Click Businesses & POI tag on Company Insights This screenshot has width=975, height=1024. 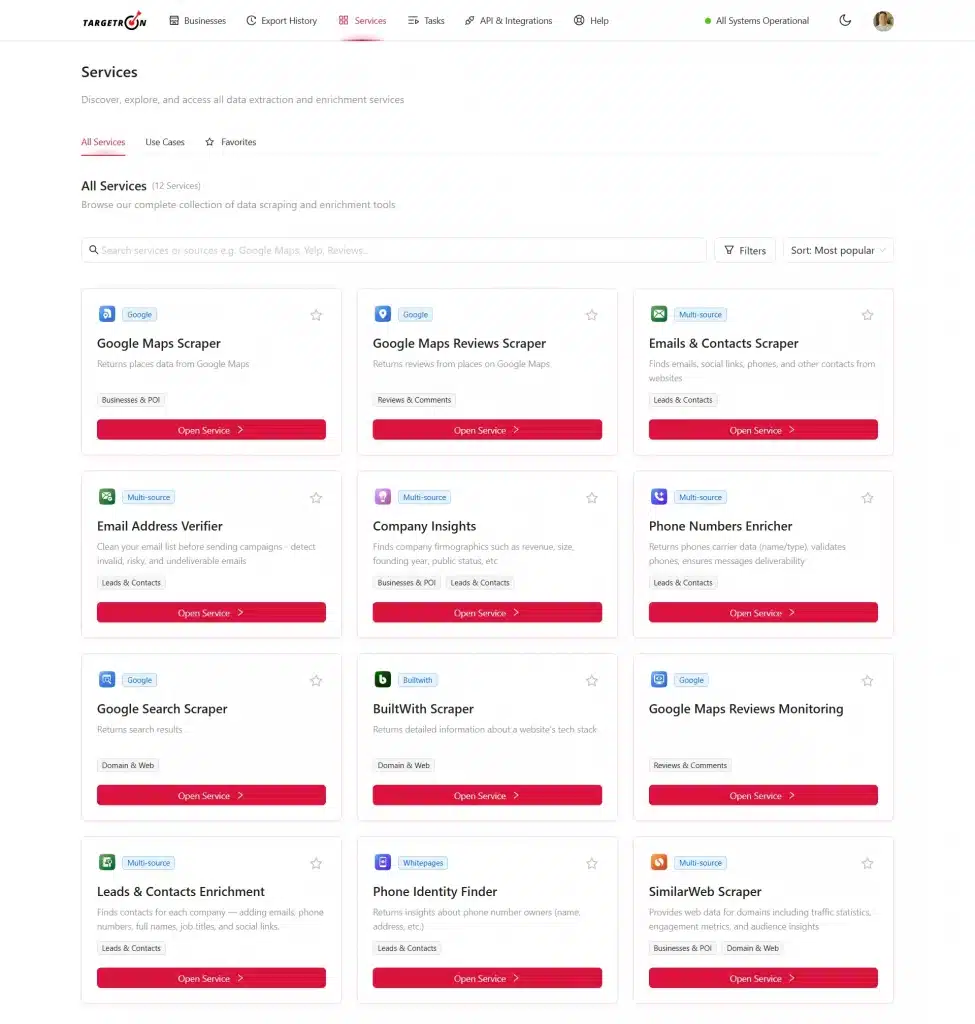[x=406, y=582]
